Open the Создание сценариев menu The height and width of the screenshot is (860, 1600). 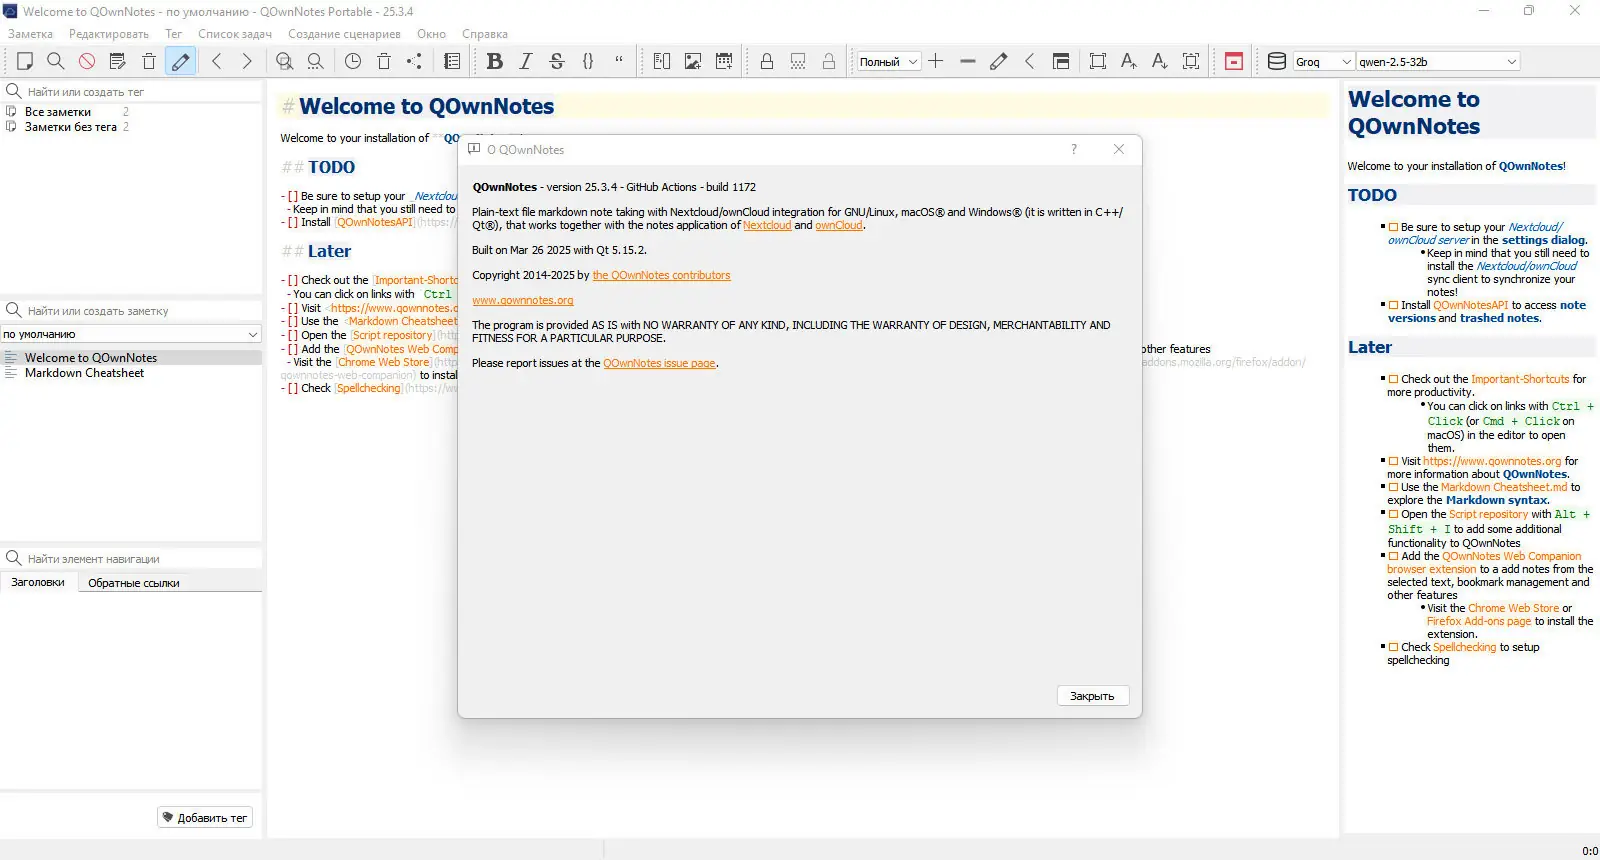(344, 34)
